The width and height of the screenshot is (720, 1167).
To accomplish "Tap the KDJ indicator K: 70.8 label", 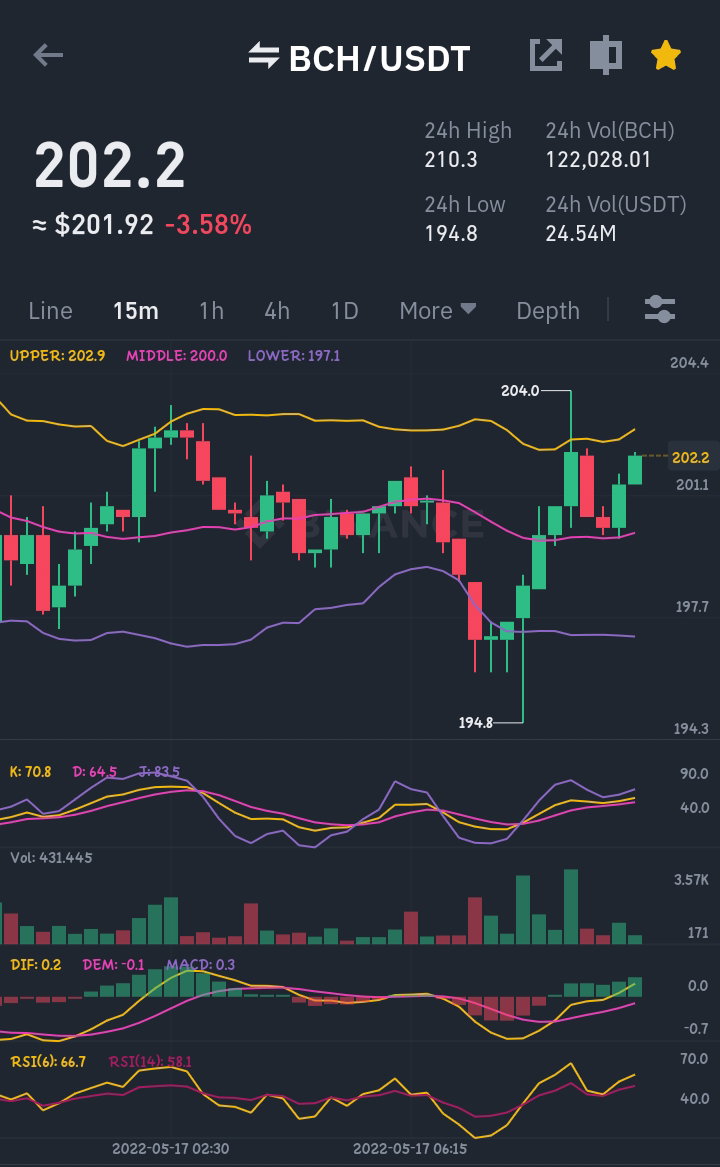I will (x=31, y=772).
